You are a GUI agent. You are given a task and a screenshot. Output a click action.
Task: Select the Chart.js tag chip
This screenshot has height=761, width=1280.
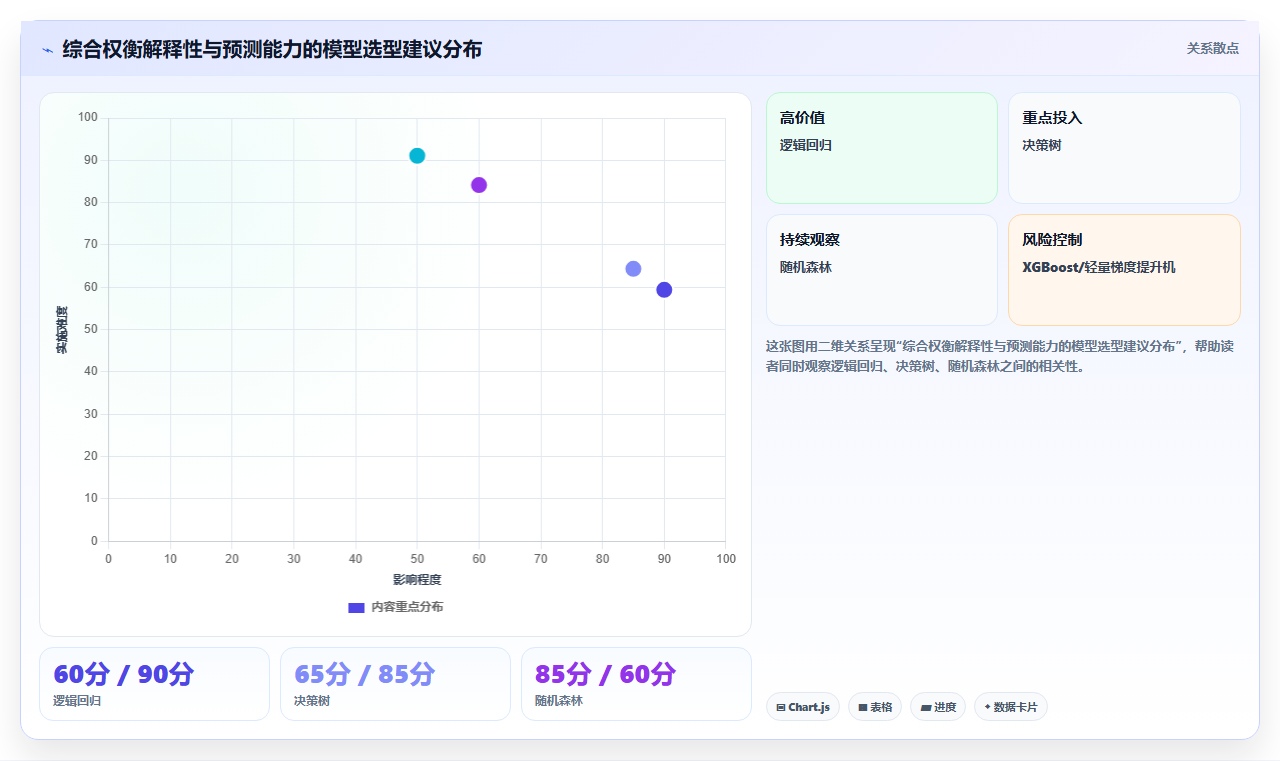[x=803, y=707]
